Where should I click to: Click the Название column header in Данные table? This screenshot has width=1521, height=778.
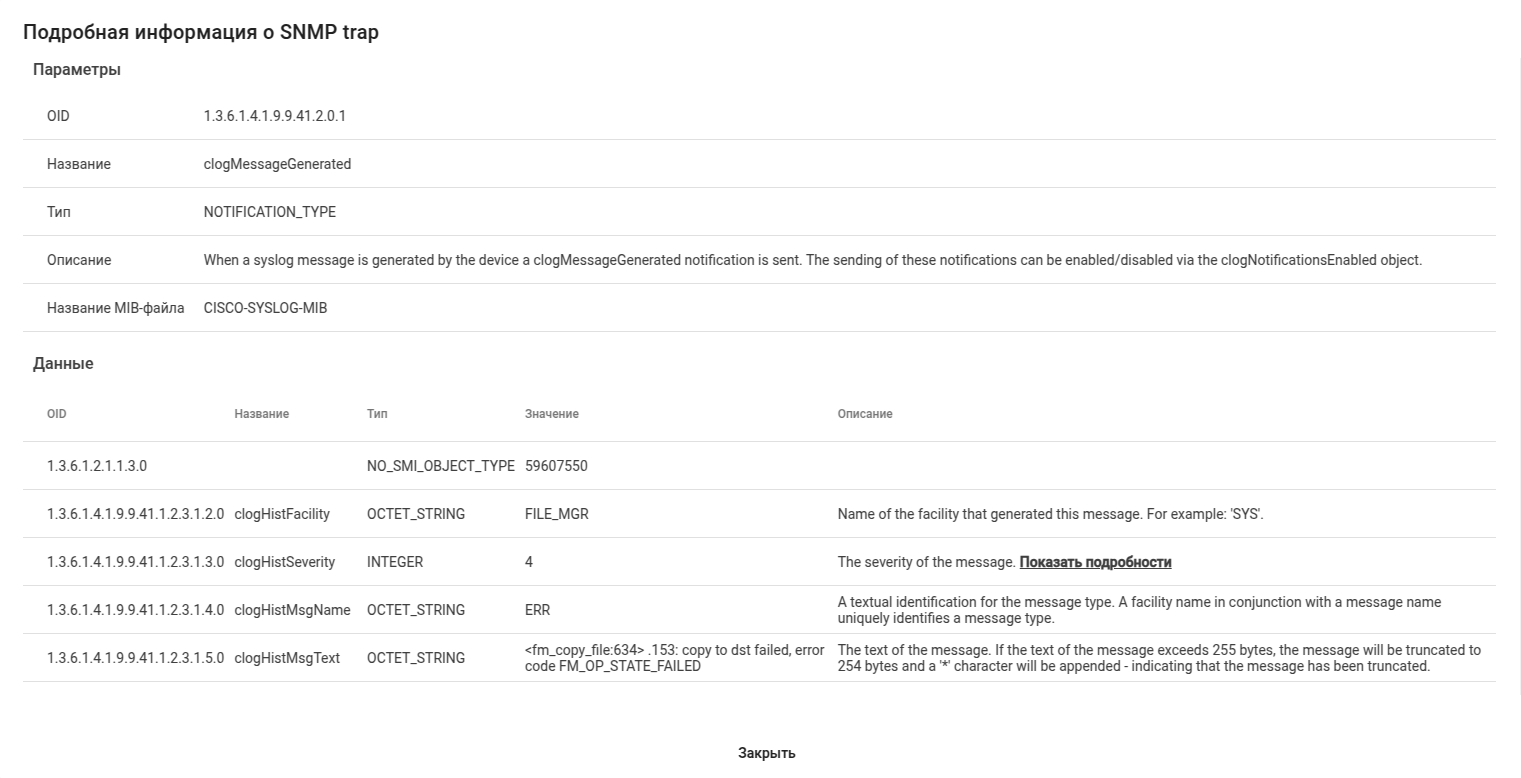coord(261,414)
